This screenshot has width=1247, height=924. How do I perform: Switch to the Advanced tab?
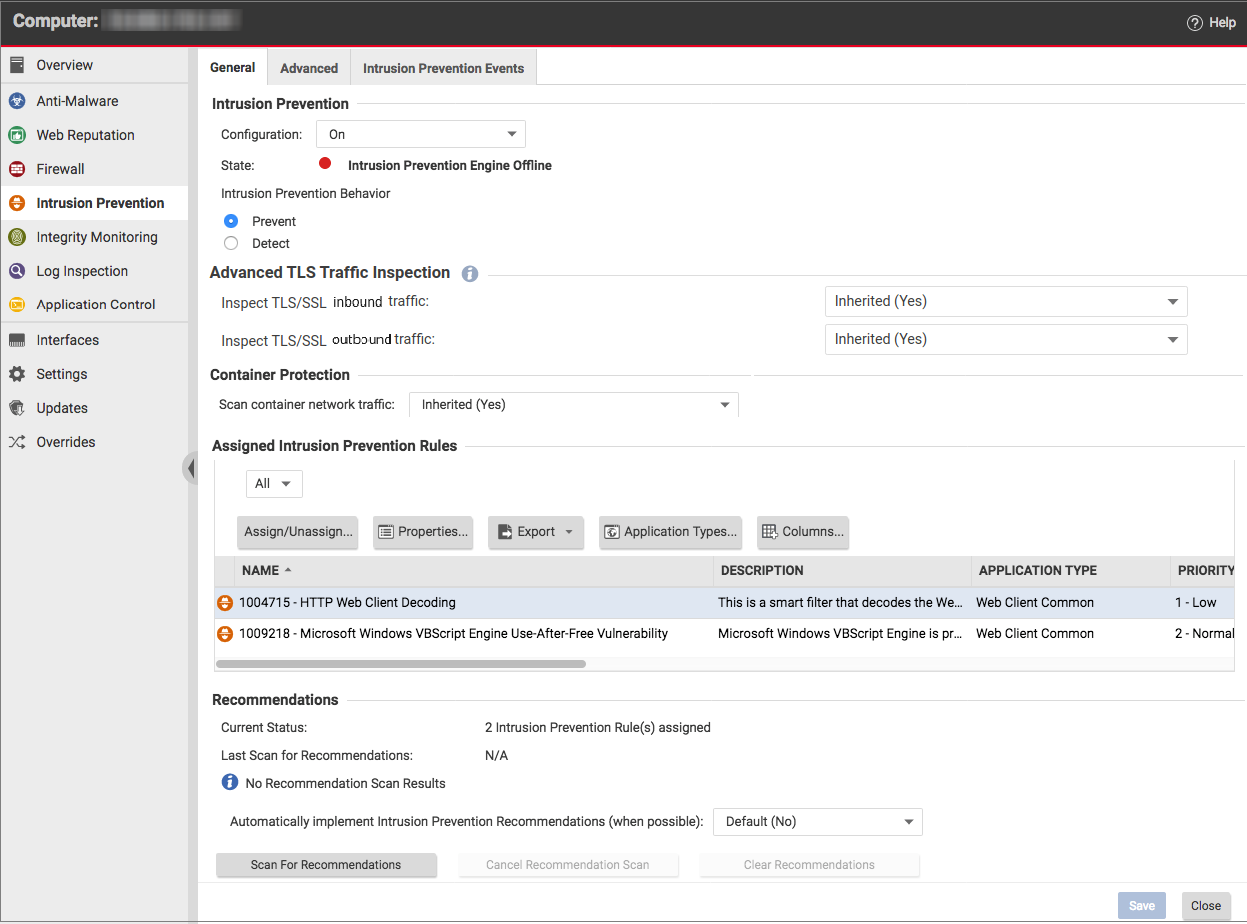tap(309, 68)
